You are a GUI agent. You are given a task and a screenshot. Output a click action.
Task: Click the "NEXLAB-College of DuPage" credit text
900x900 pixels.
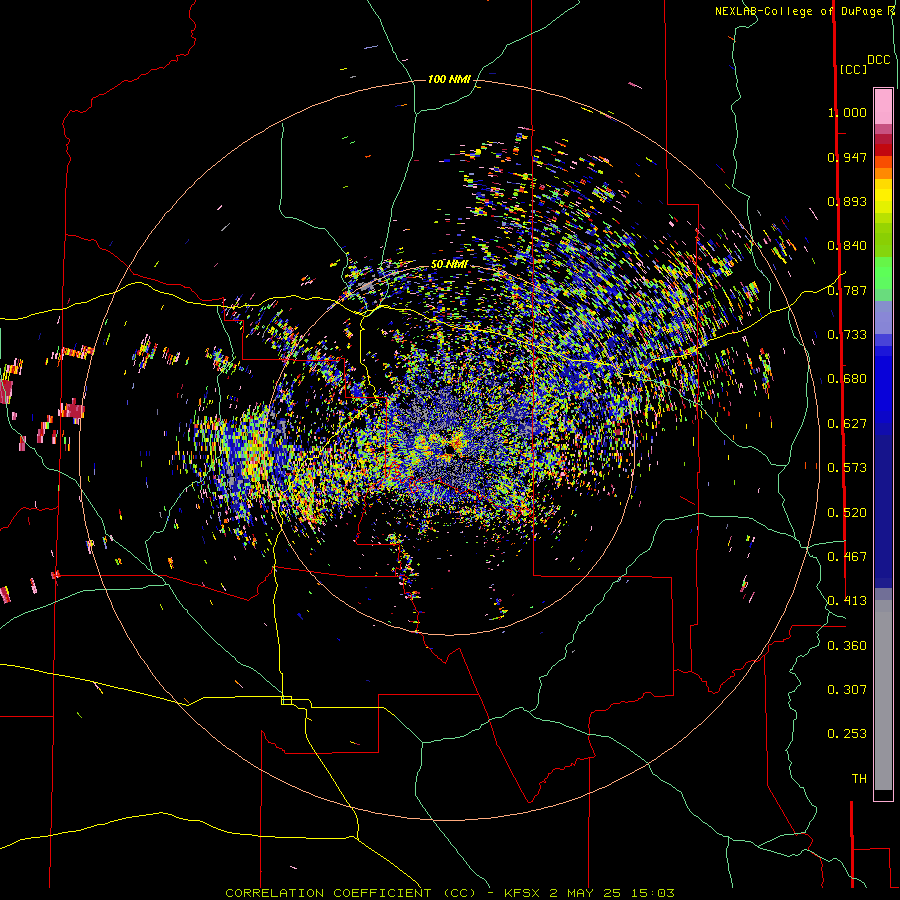(x=798, y=11)
